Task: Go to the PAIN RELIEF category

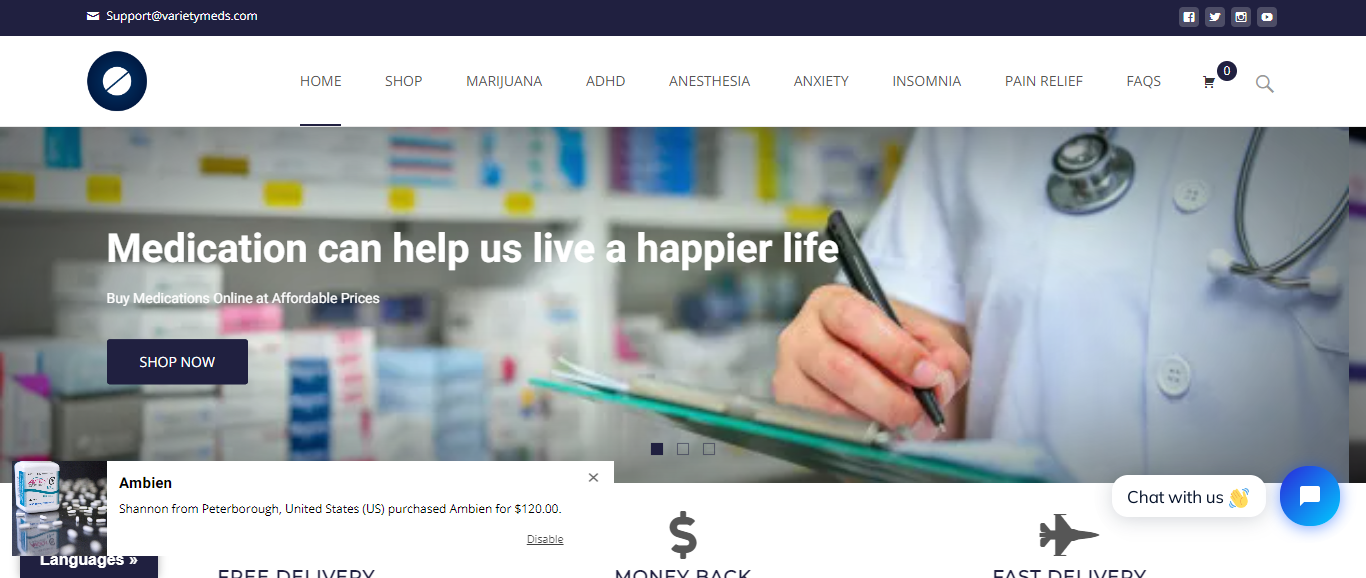Action: click(1044, 81)
